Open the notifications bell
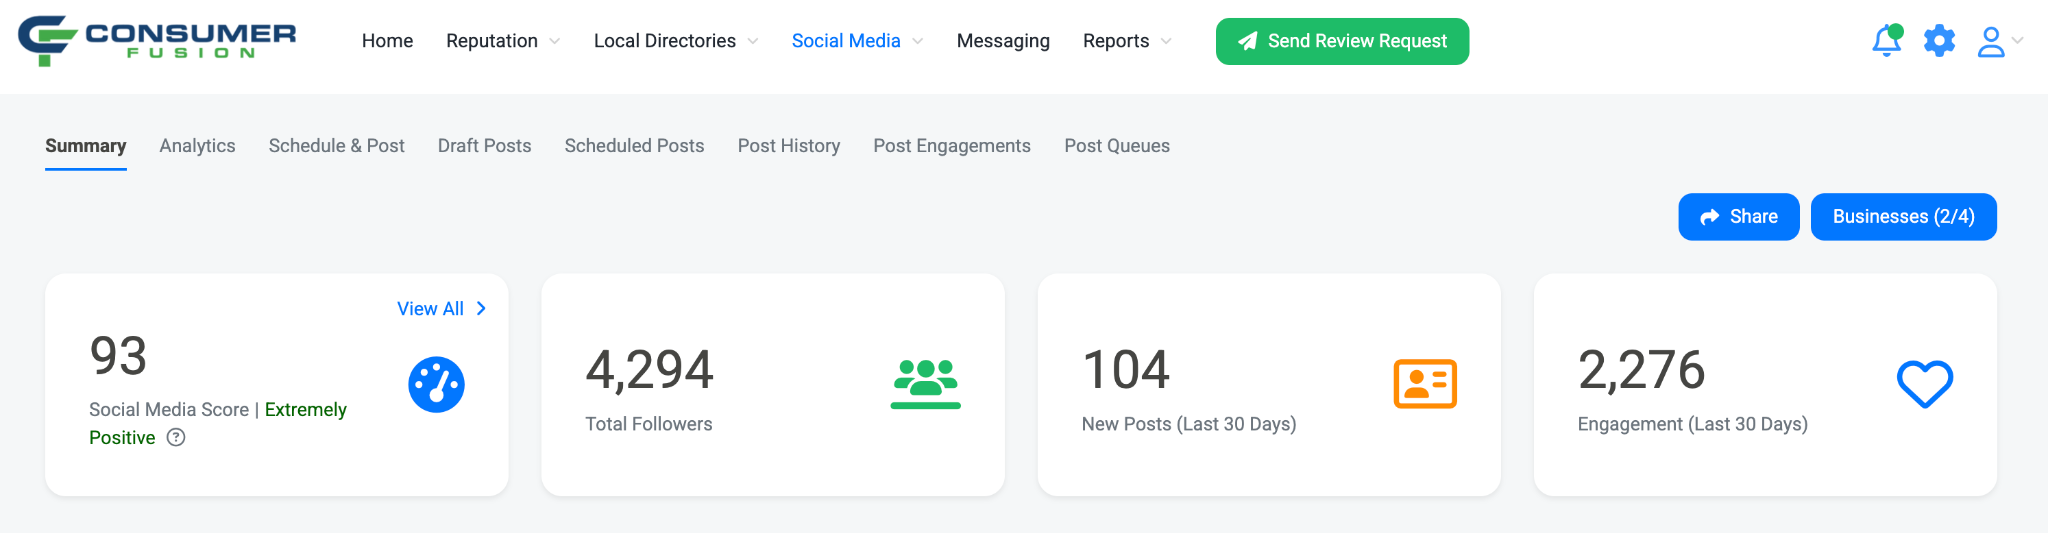The image size is (2048, 533). click(1887, 41)
